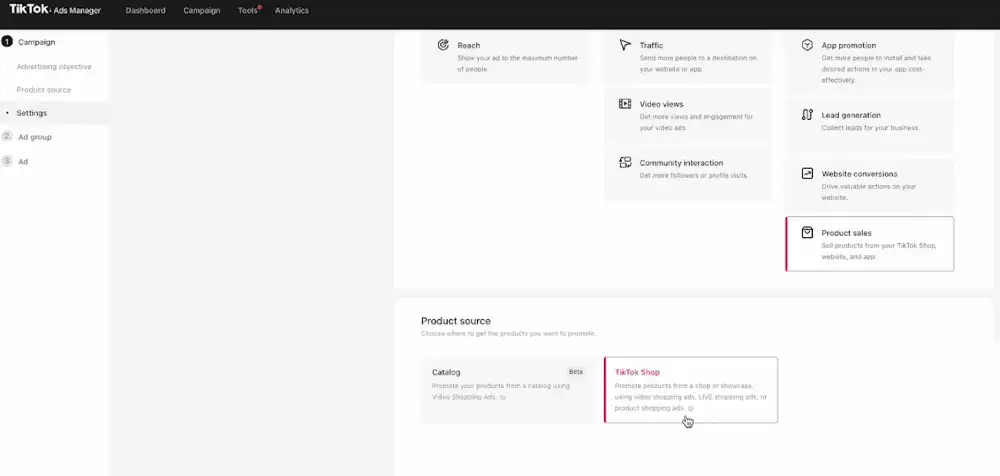
Task: Choose TikTok Shop as product source
Action: (x=691, y=390)
